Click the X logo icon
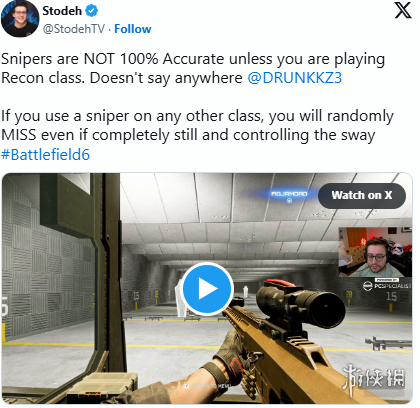The height and width of the screenshot is (408, 420). pyautogui.click(x=403, y=11)
